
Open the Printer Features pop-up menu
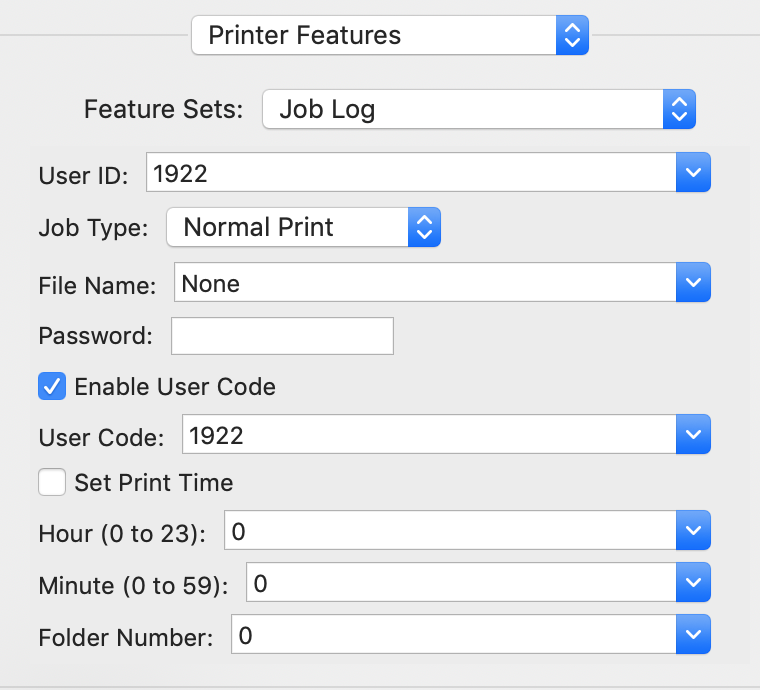click(x=389, y=36)
